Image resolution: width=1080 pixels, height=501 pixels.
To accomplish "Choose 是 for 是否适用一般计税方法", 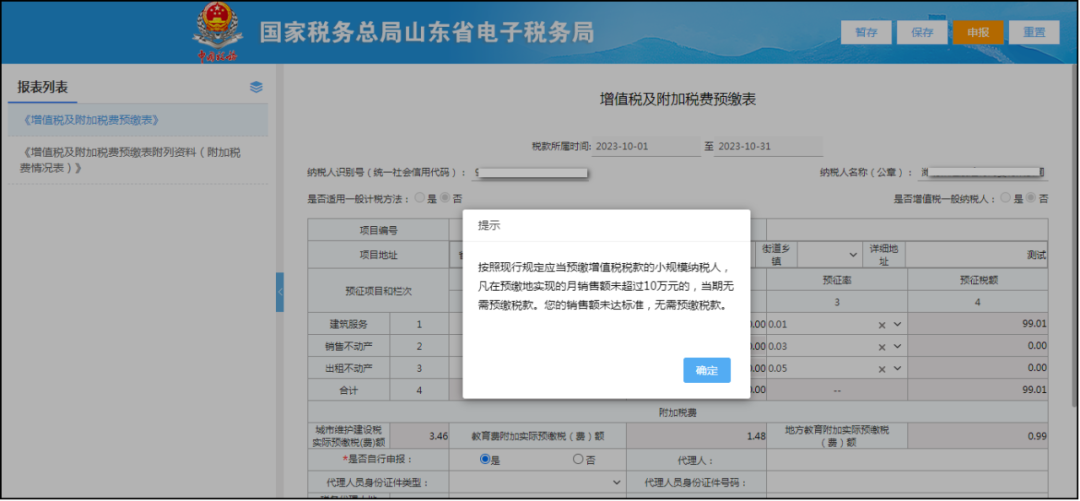I will click(x=420, y=199).
